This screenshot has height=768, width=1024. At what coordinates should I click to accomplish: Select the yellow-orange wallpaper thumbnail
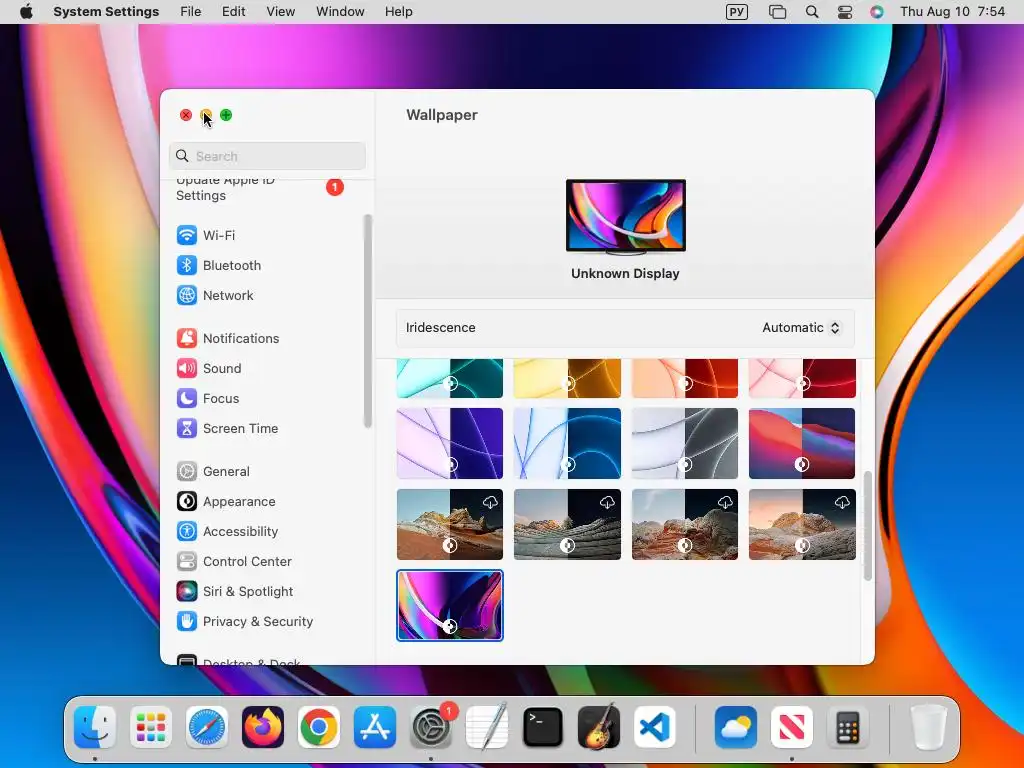pyautogui.click(x=567, y=378)
